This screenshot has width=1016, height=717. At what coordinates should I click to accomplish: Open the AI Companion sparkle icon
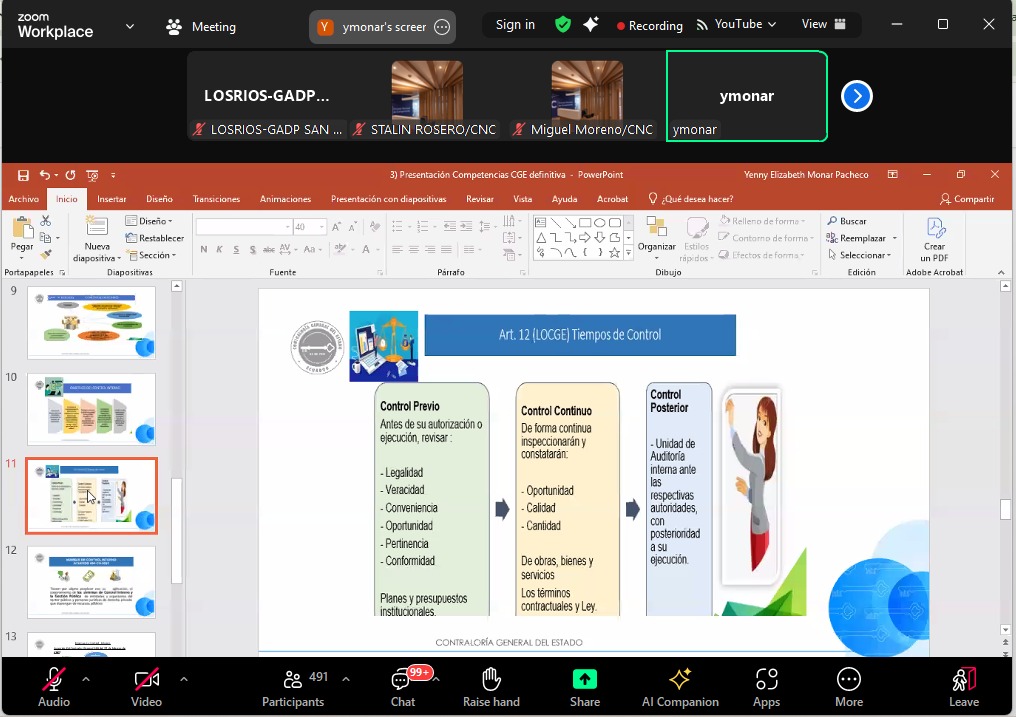680,680
